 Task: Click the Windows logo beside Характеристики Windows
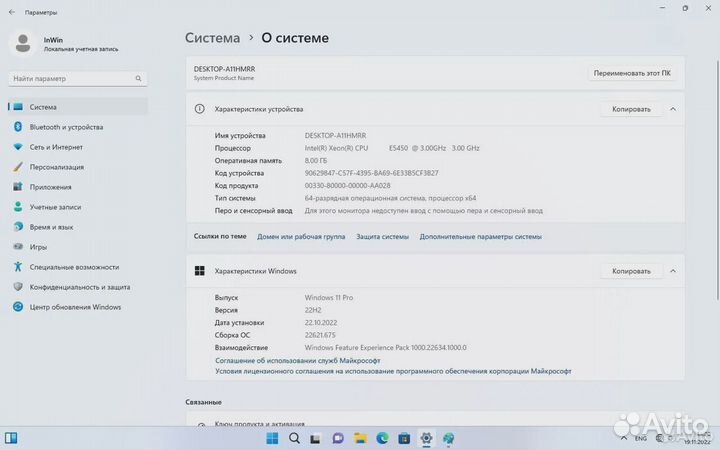click(199, 271)
